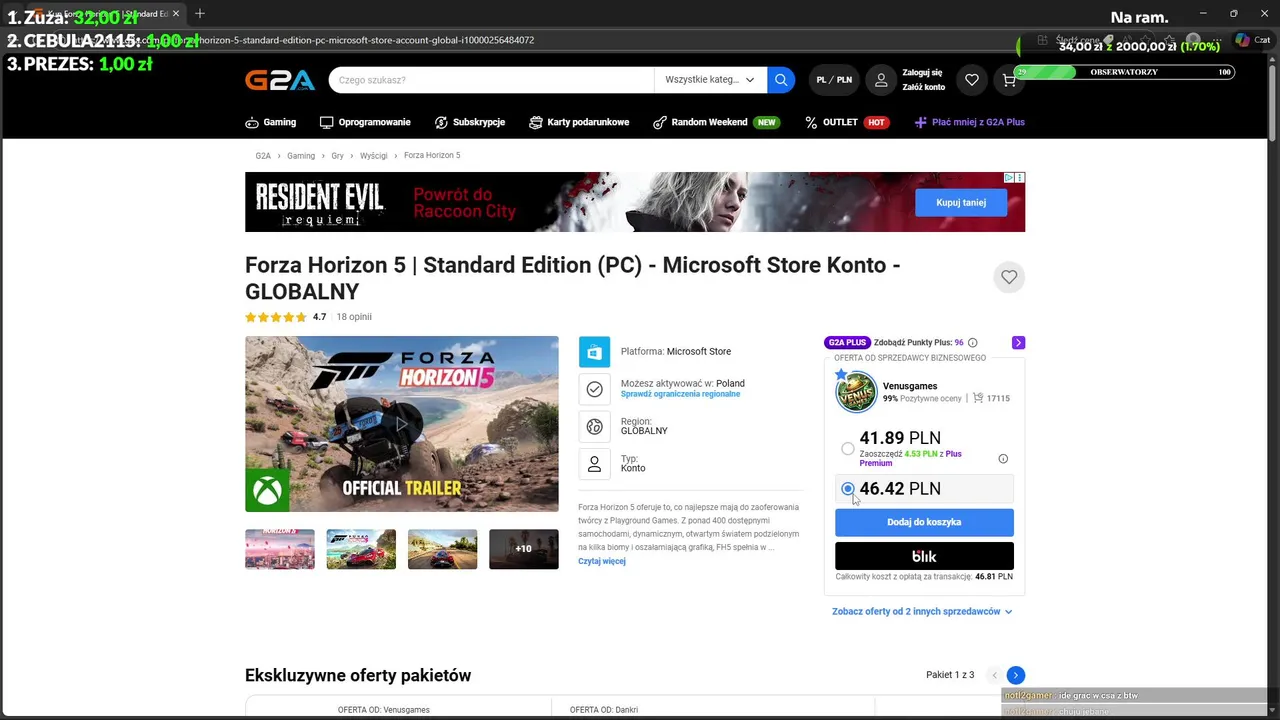1280x720 pixels.
Task: Click Zaloguj się link
Action: 922,73
